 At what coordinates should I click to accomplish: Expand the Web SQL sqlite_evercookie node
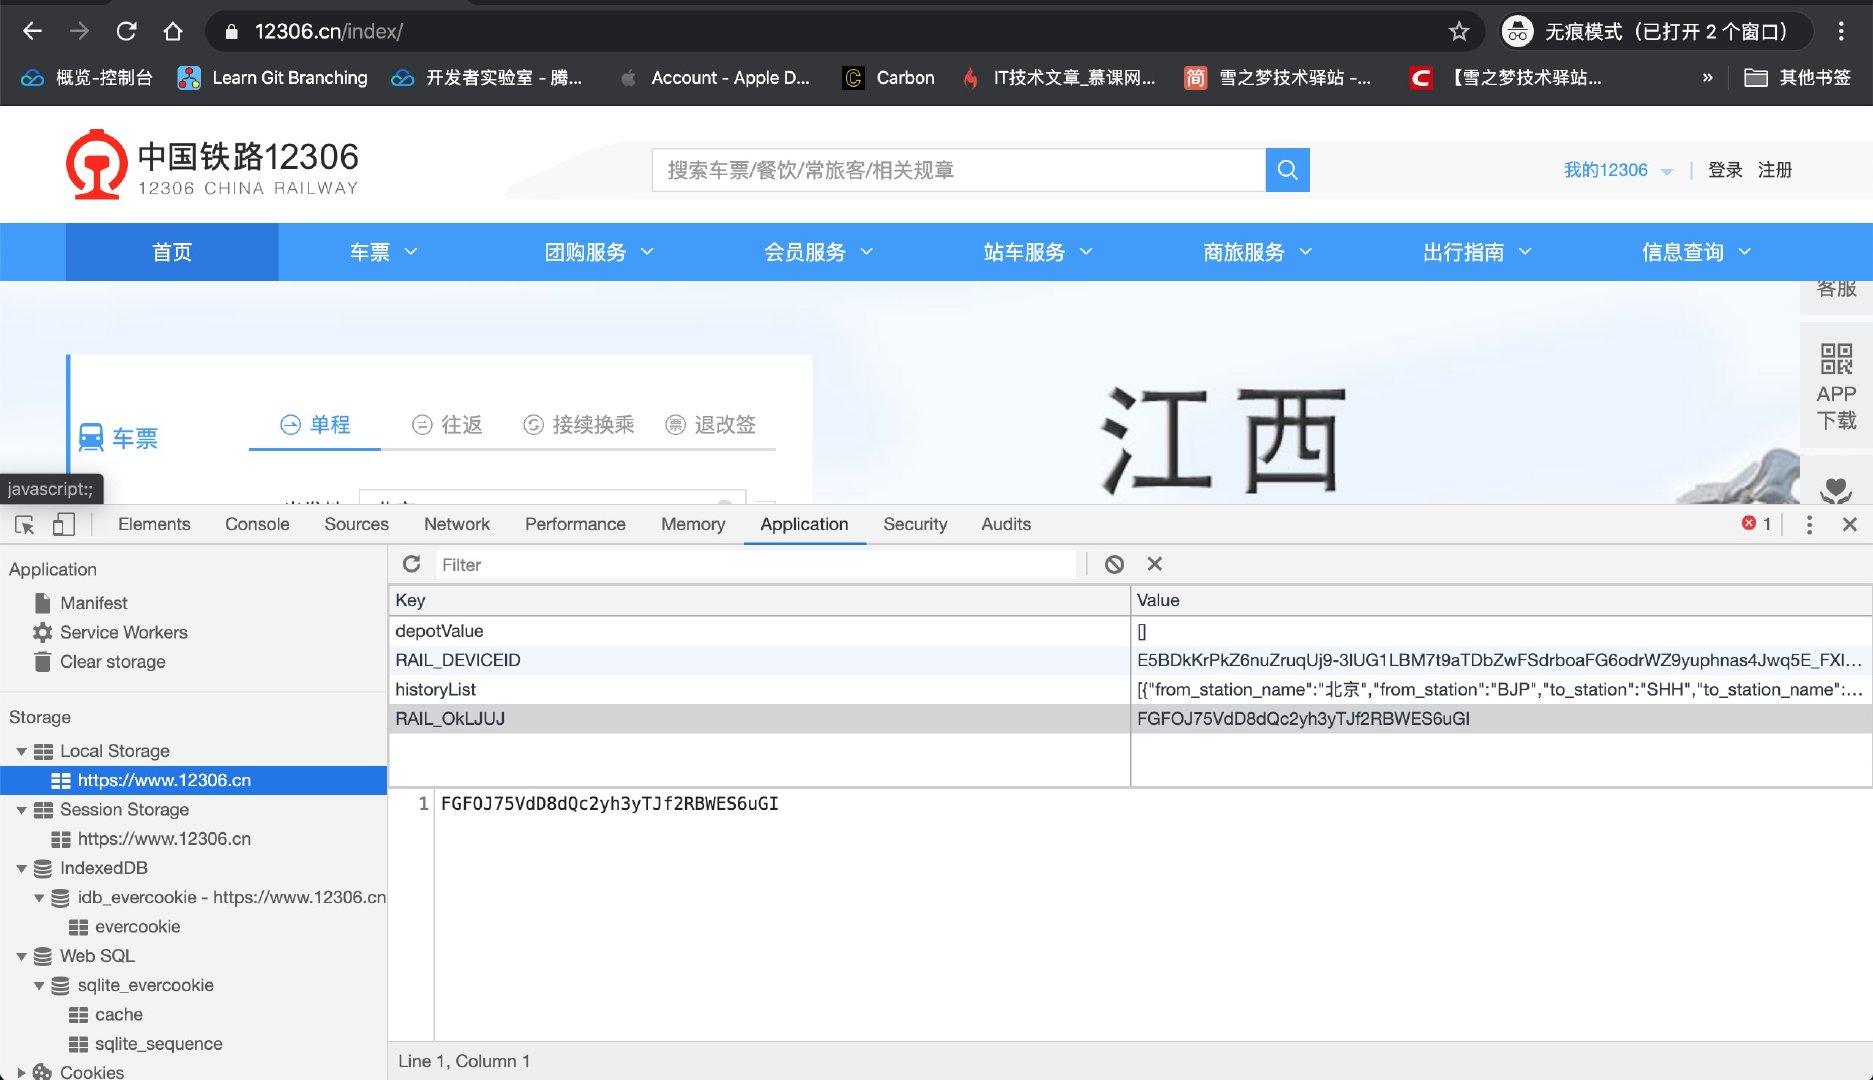(39, 985)
